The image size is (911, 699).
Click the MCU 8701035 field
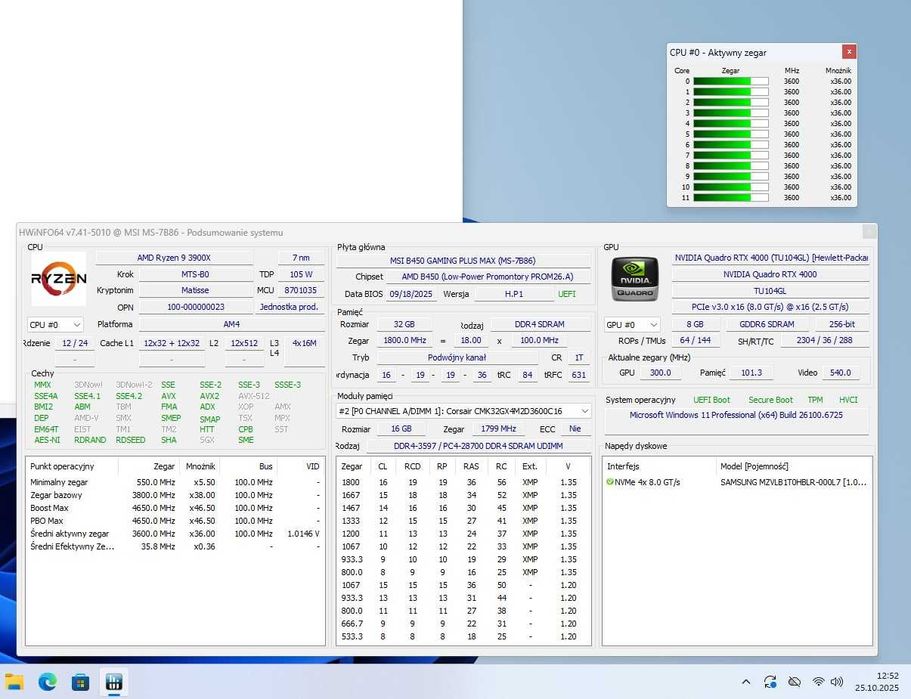300,290
